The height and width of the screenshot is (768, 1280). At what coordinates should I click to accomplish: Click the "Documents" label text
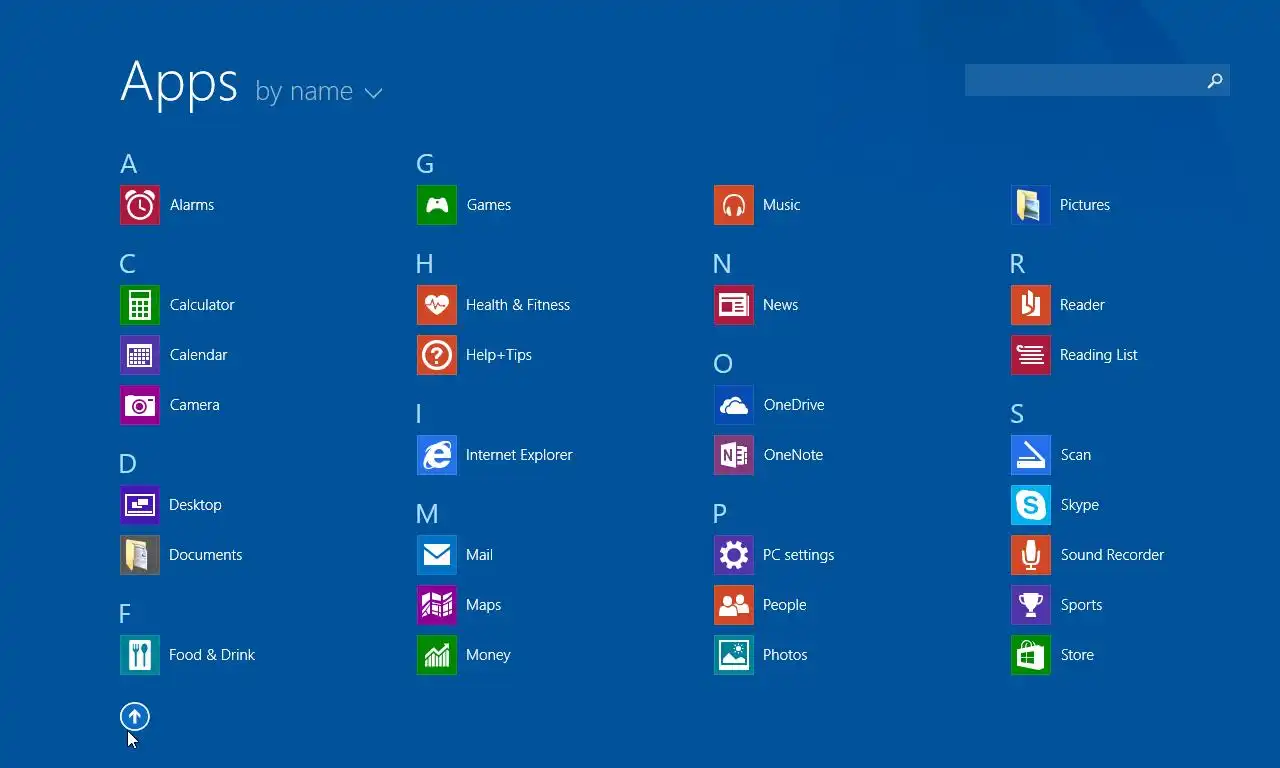click(x=206, y=555)
